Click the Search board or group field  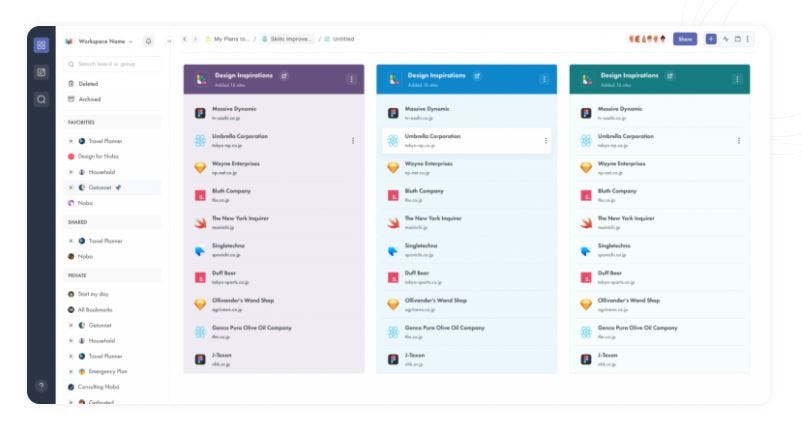[114, 64]
